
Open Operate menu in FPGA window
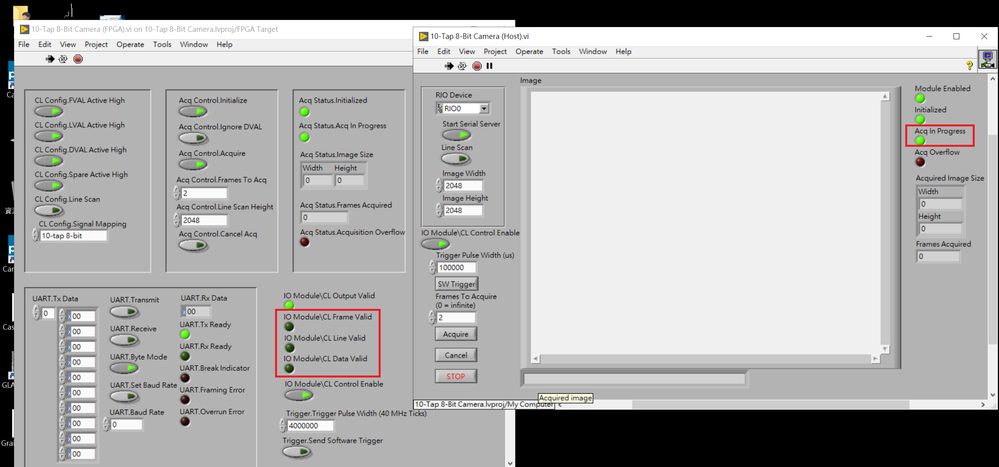click(131, 45)
